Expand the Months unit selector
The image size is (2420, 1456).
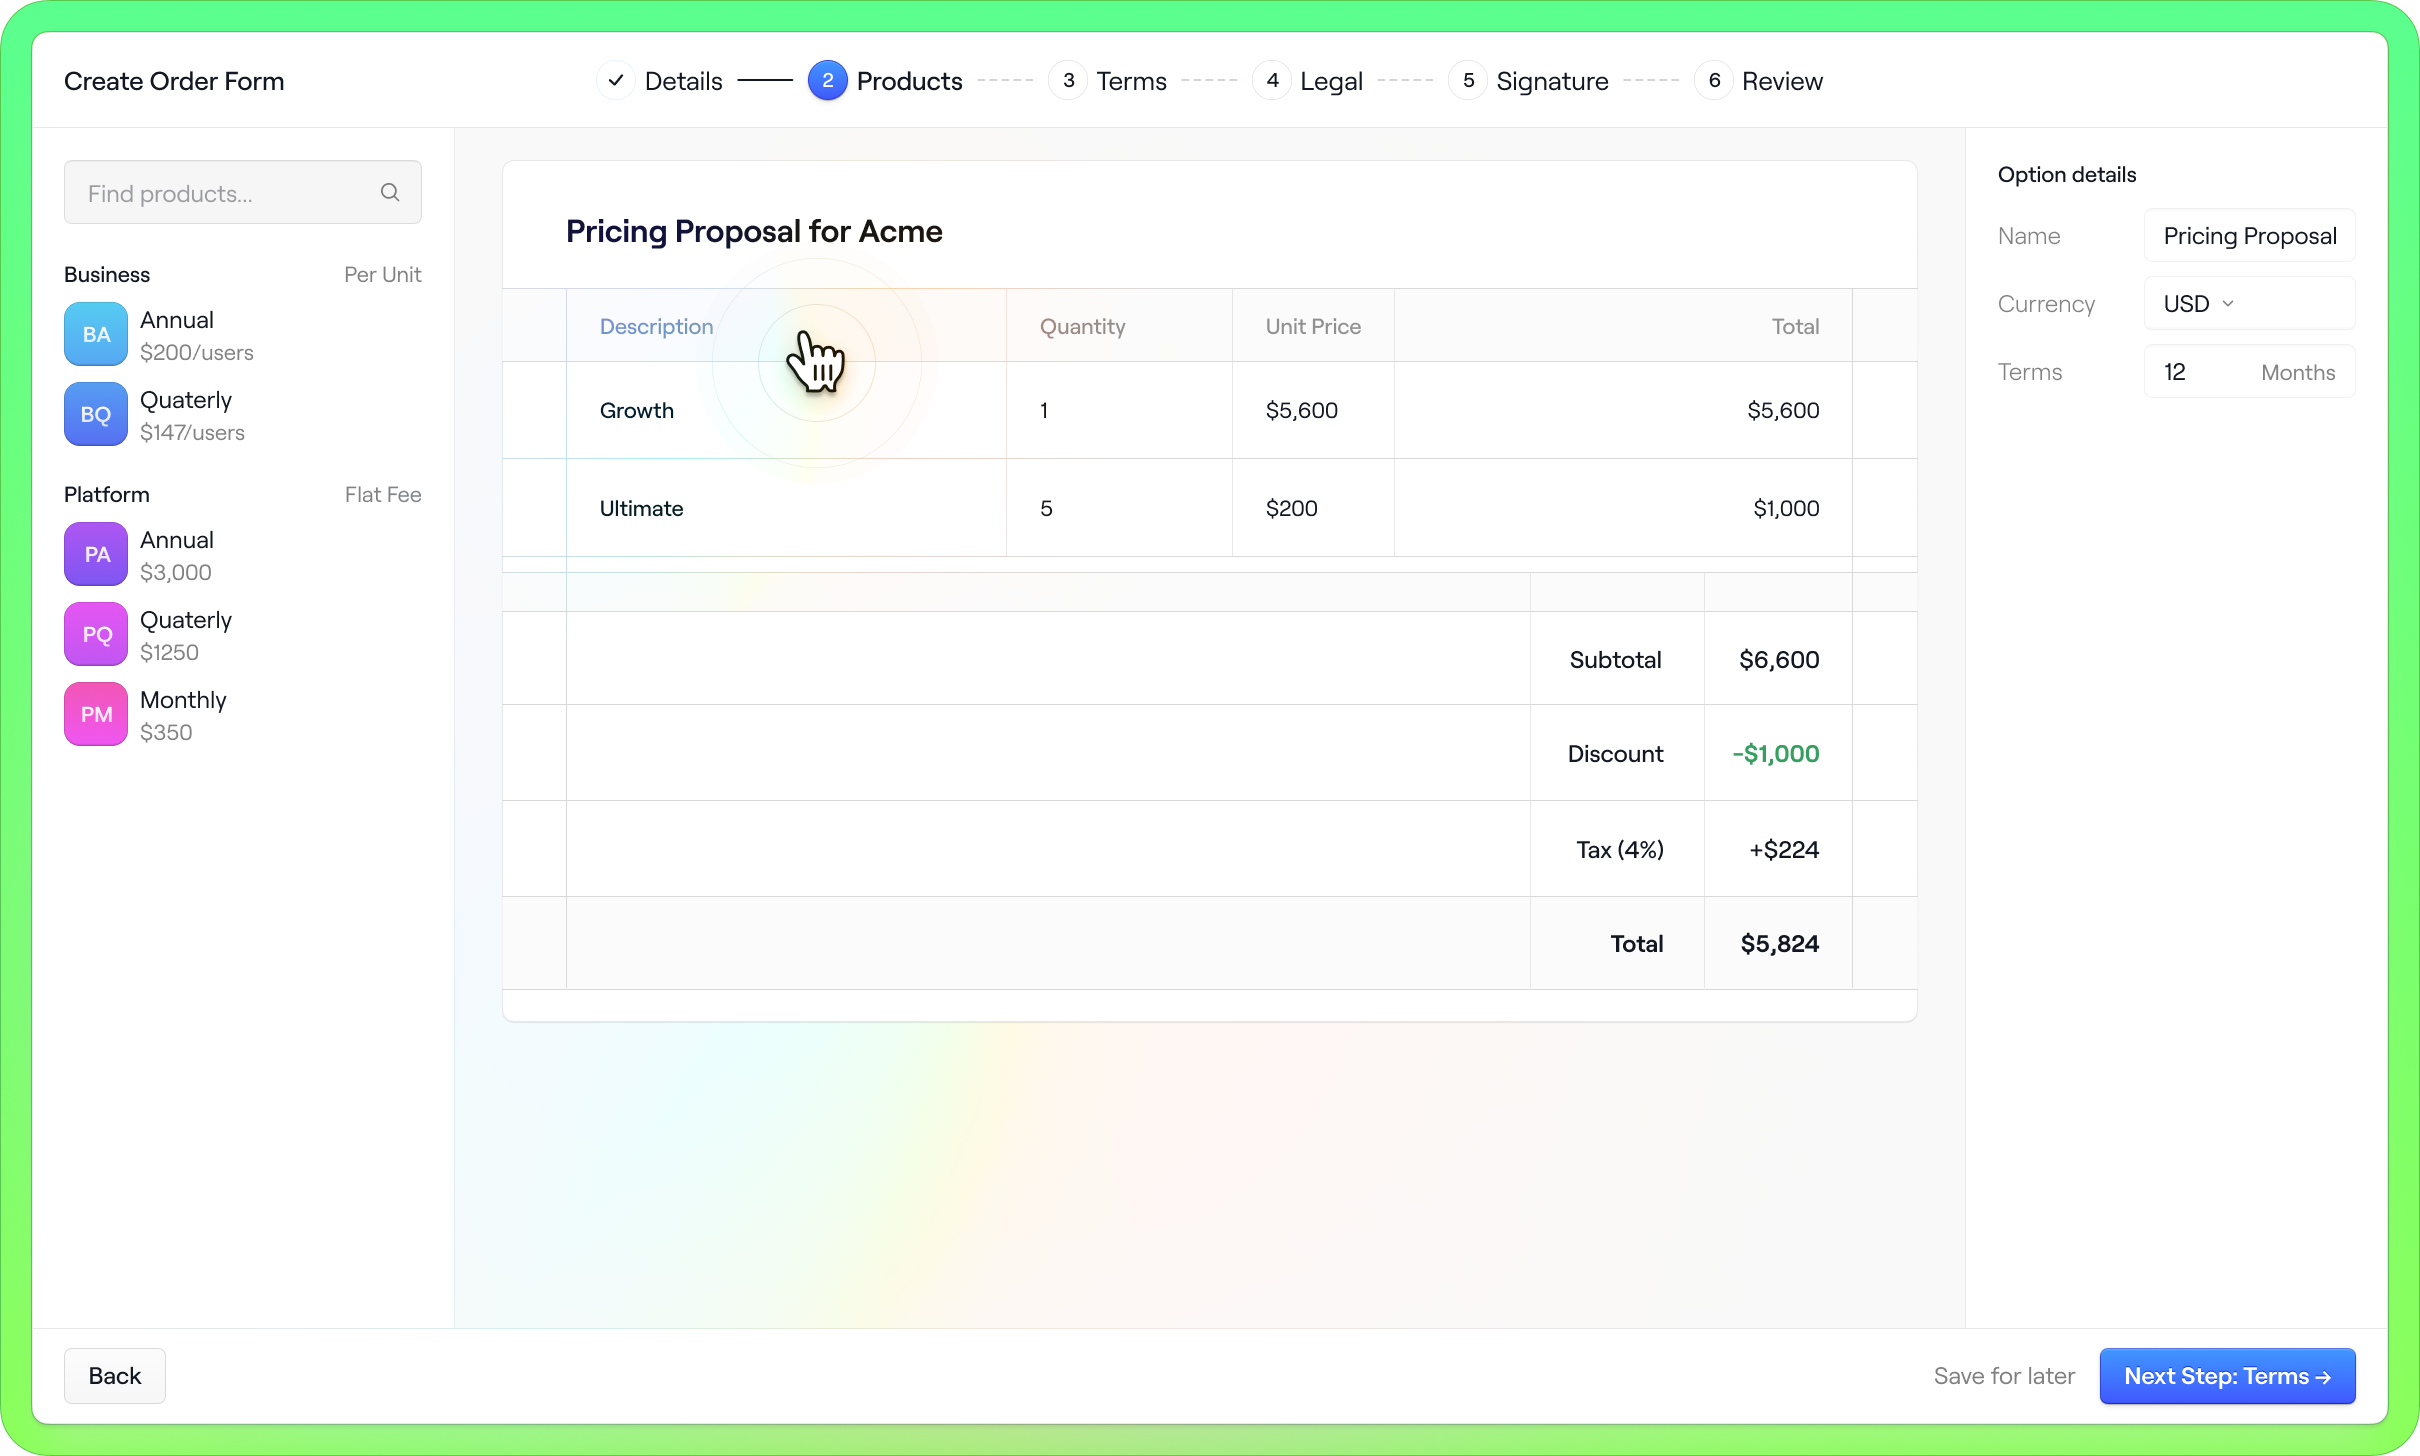click(x=2298, y=371)
